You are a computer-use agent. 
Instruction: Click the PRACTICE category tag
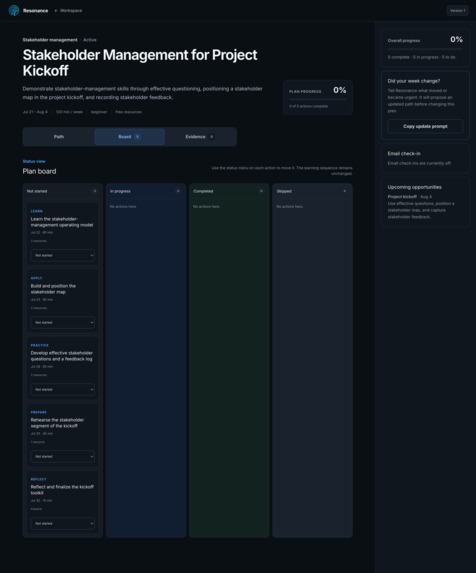click(39, 345)
